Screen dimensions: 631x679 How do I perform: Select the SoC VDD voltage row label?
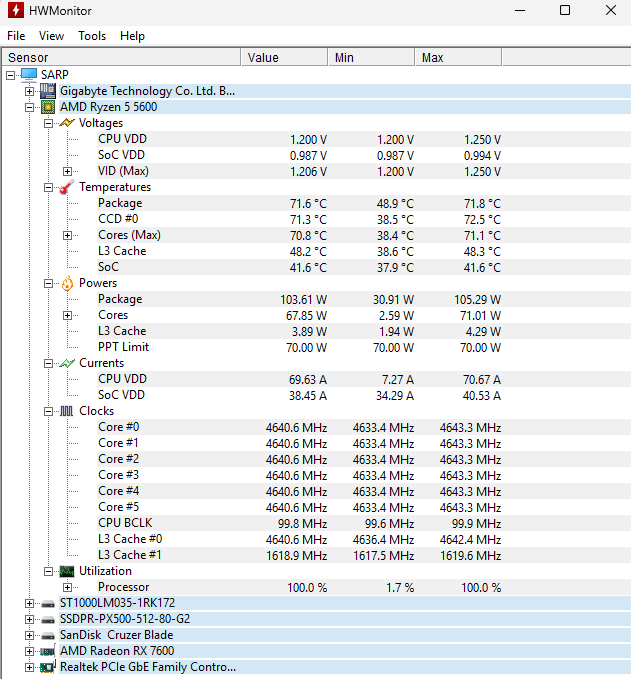click(x=121, y=155)
